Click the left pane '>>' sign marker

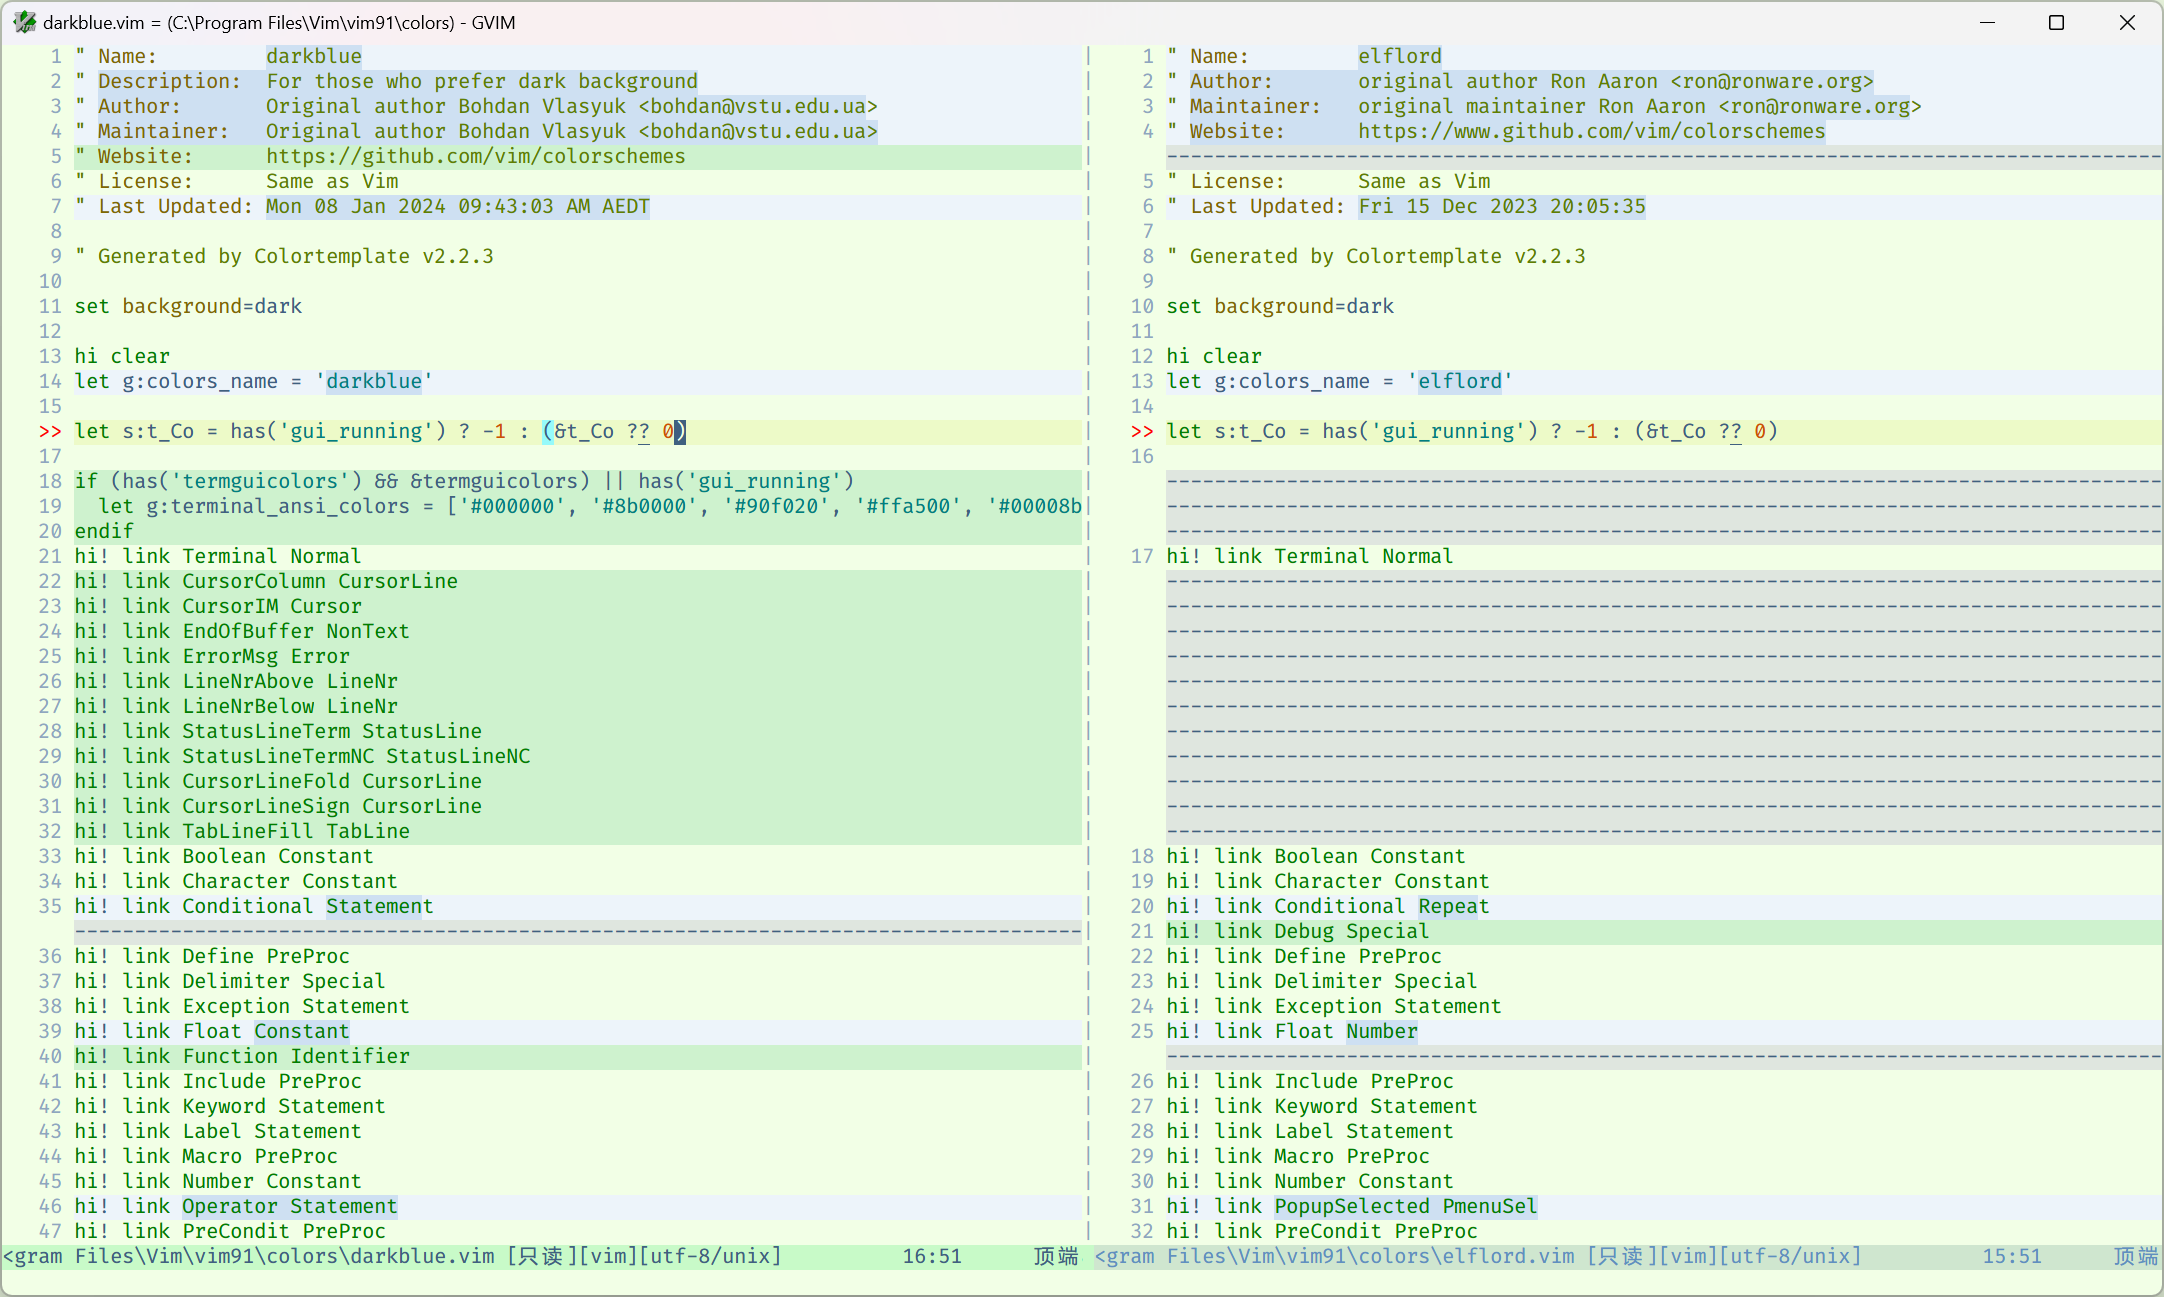[x=50, y=432]
